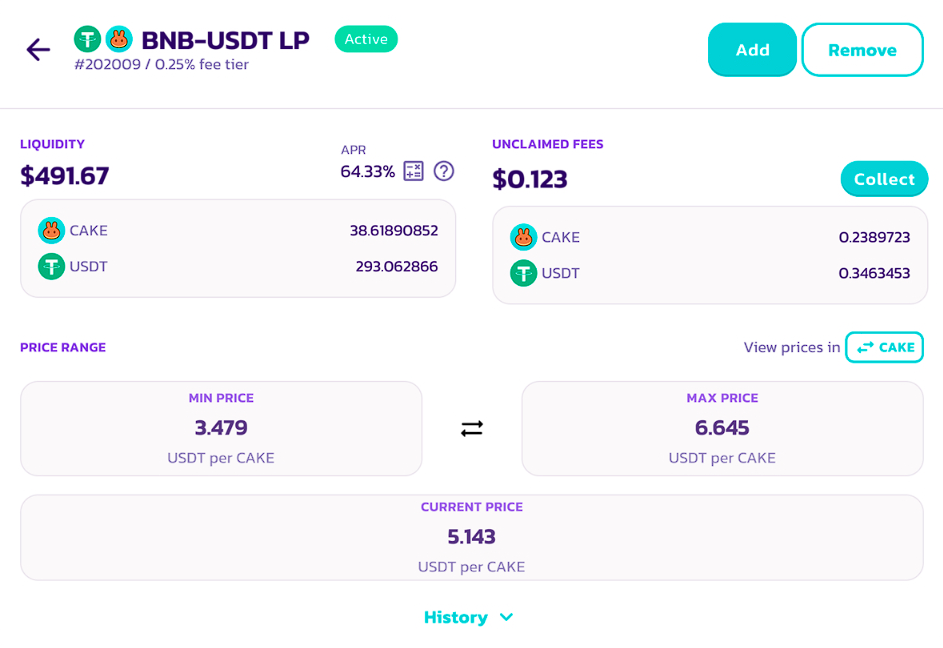Click the Active status badge
This screenshot has height=648, width=943.
366,39
